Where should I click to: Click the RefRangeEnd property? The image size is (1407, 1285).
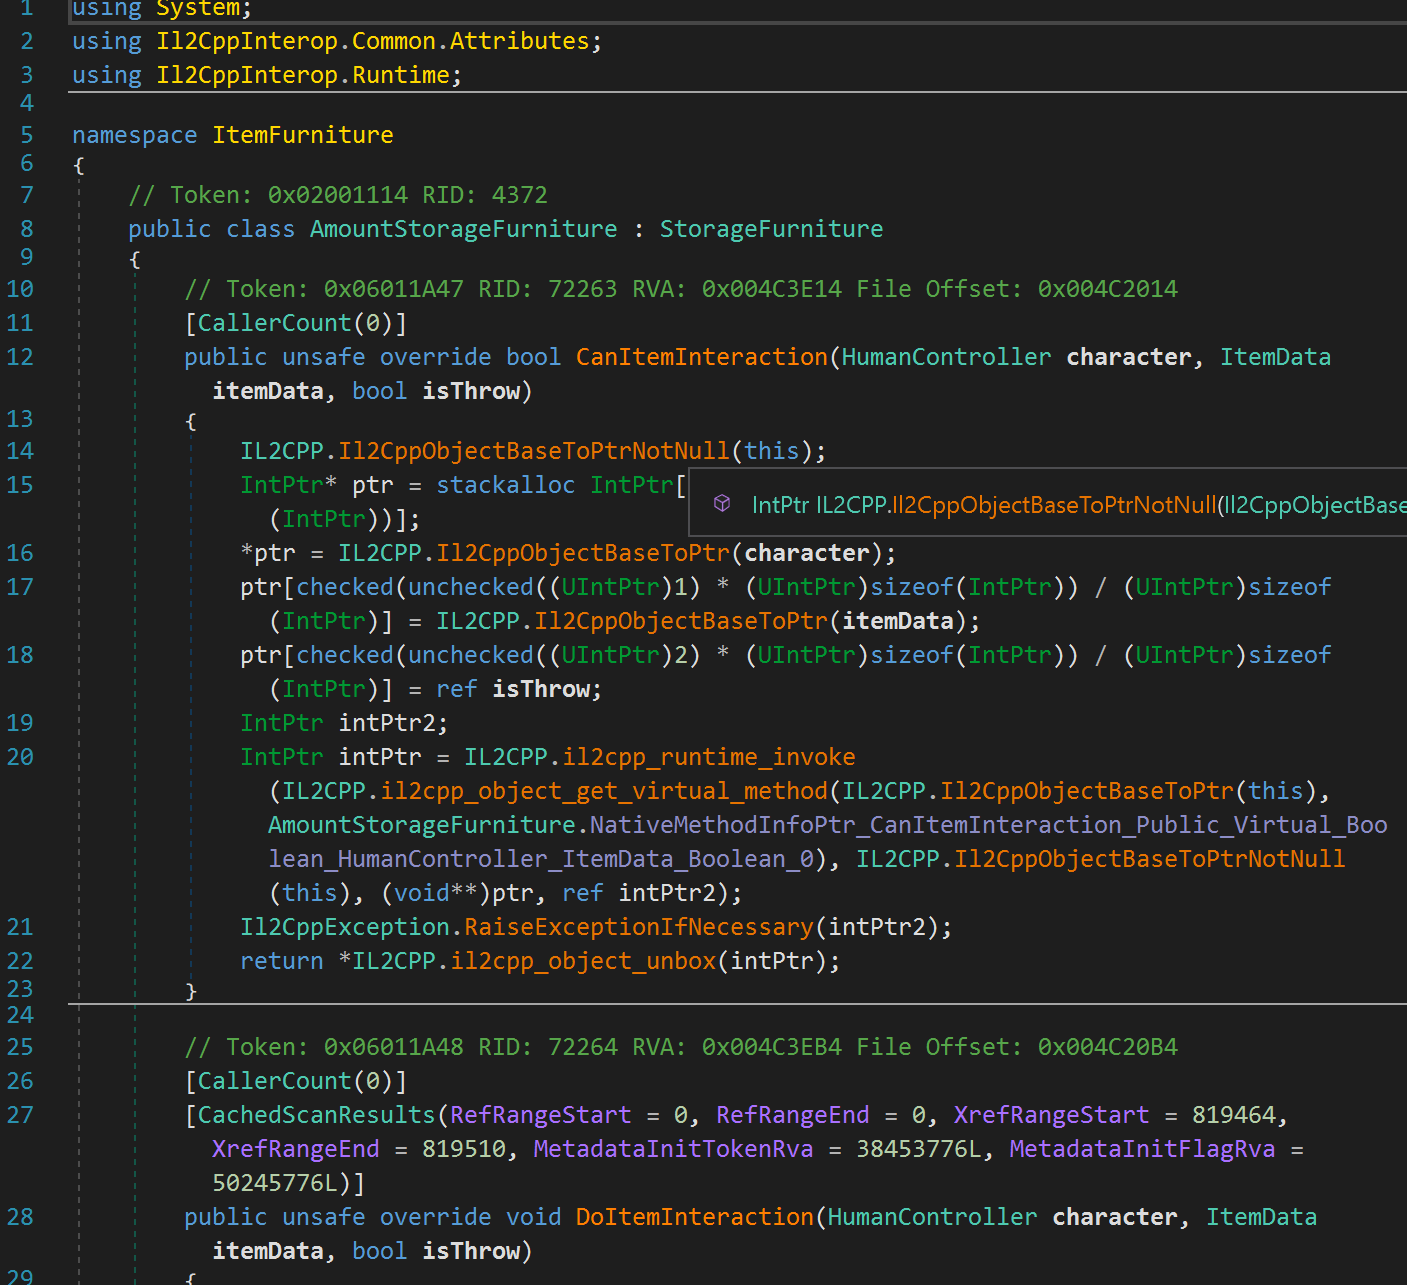click(x=793, y=1115)
